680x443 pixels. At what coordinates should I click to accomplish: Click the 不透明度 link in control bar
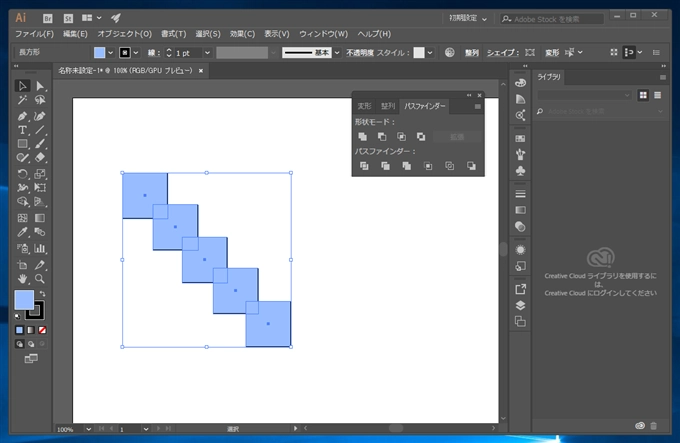pyautogui.click(x=360, y=53)
